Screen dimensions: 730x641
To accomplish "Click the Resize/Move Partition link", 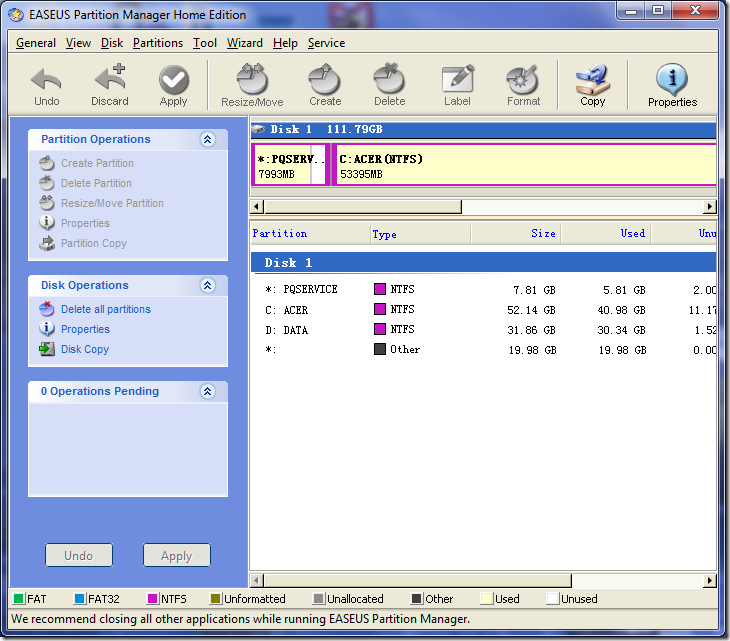I will pos(113,203).
